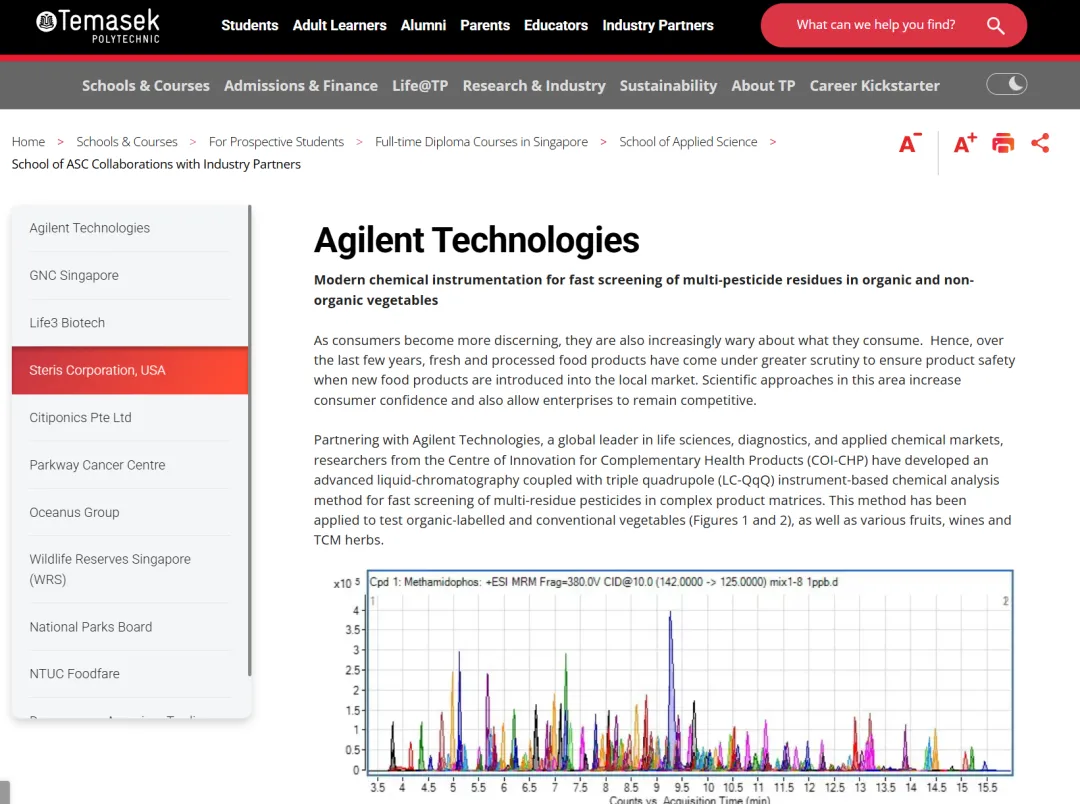
Task: Select Steris Corporation, USA in sidebar
Action: (129, 371)
